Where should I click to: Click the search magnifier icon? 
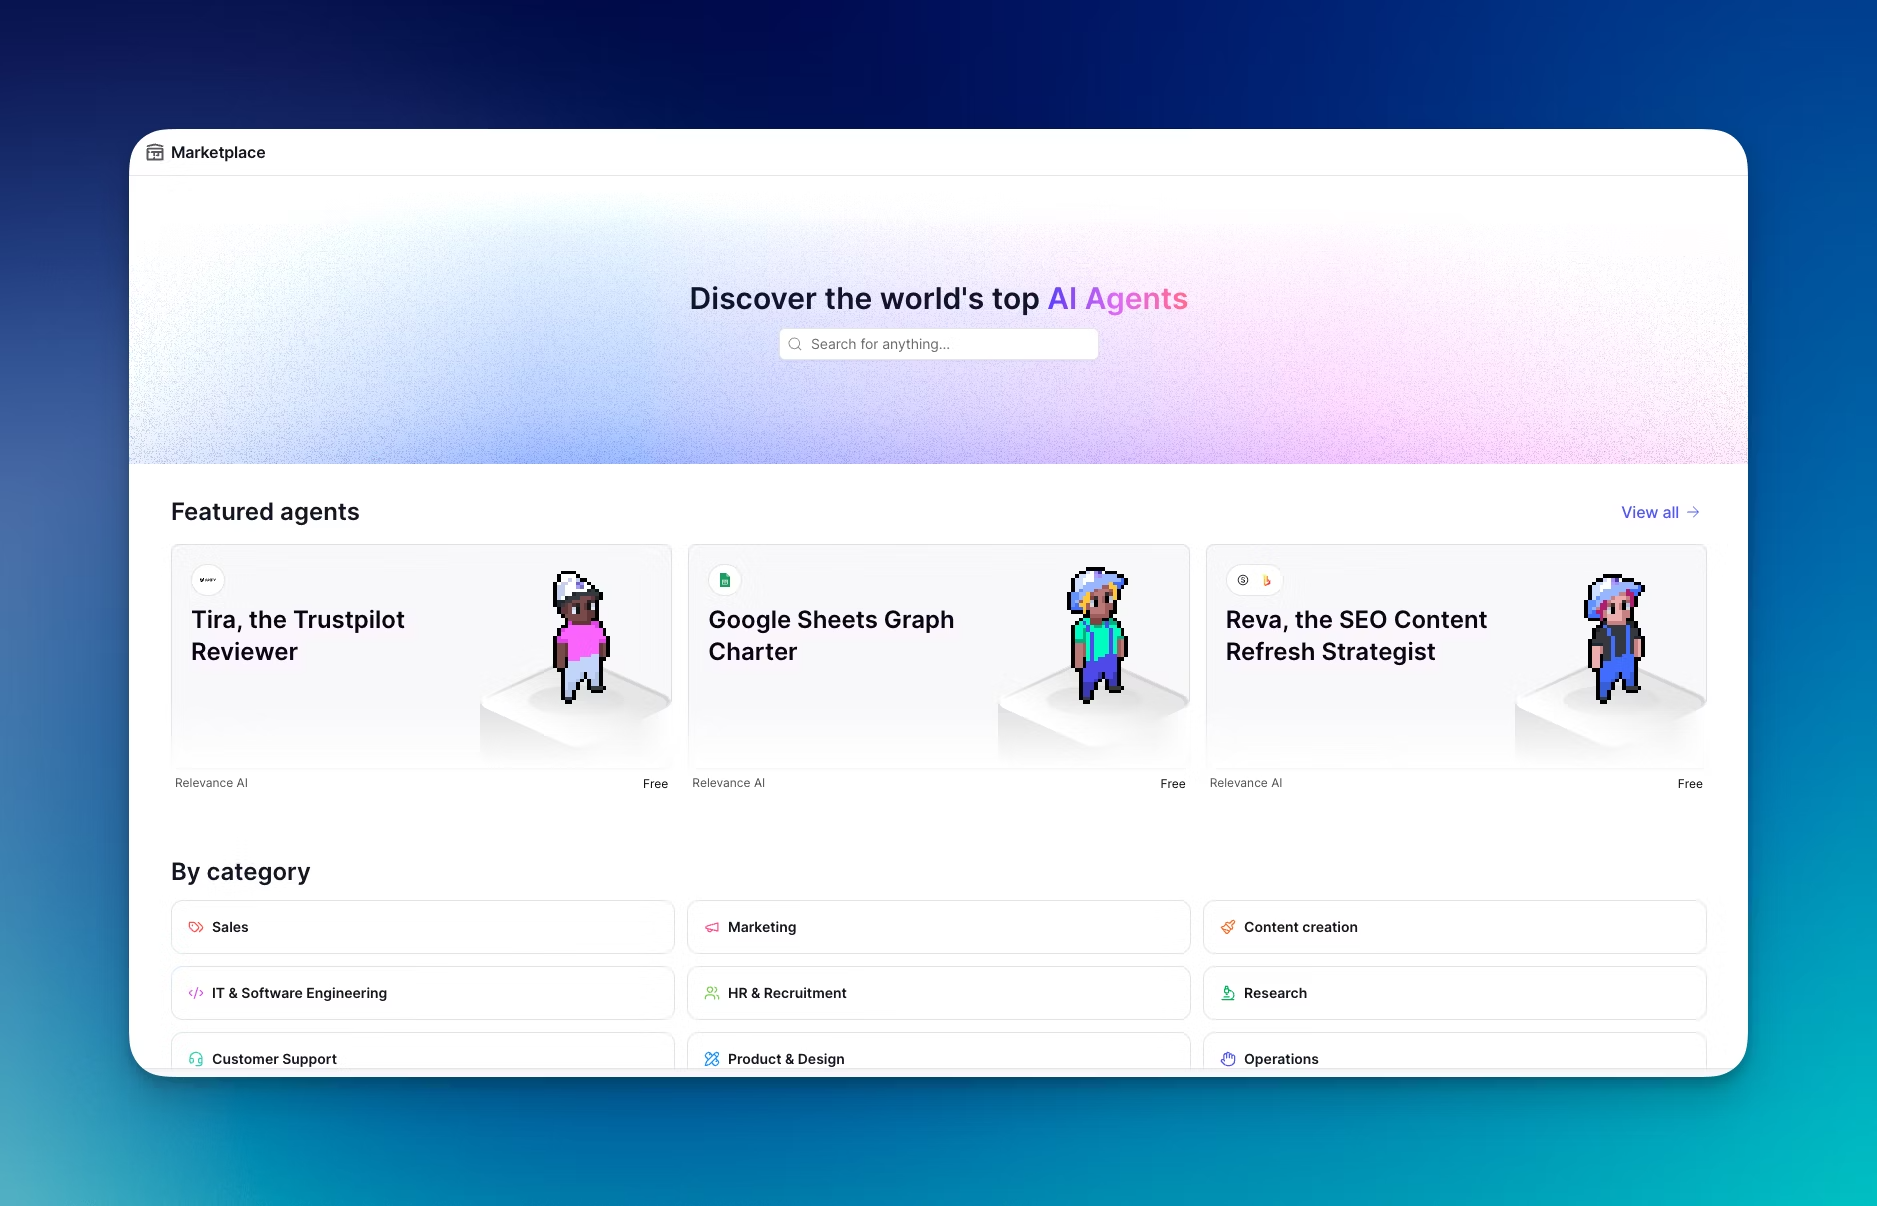point(796,344)
